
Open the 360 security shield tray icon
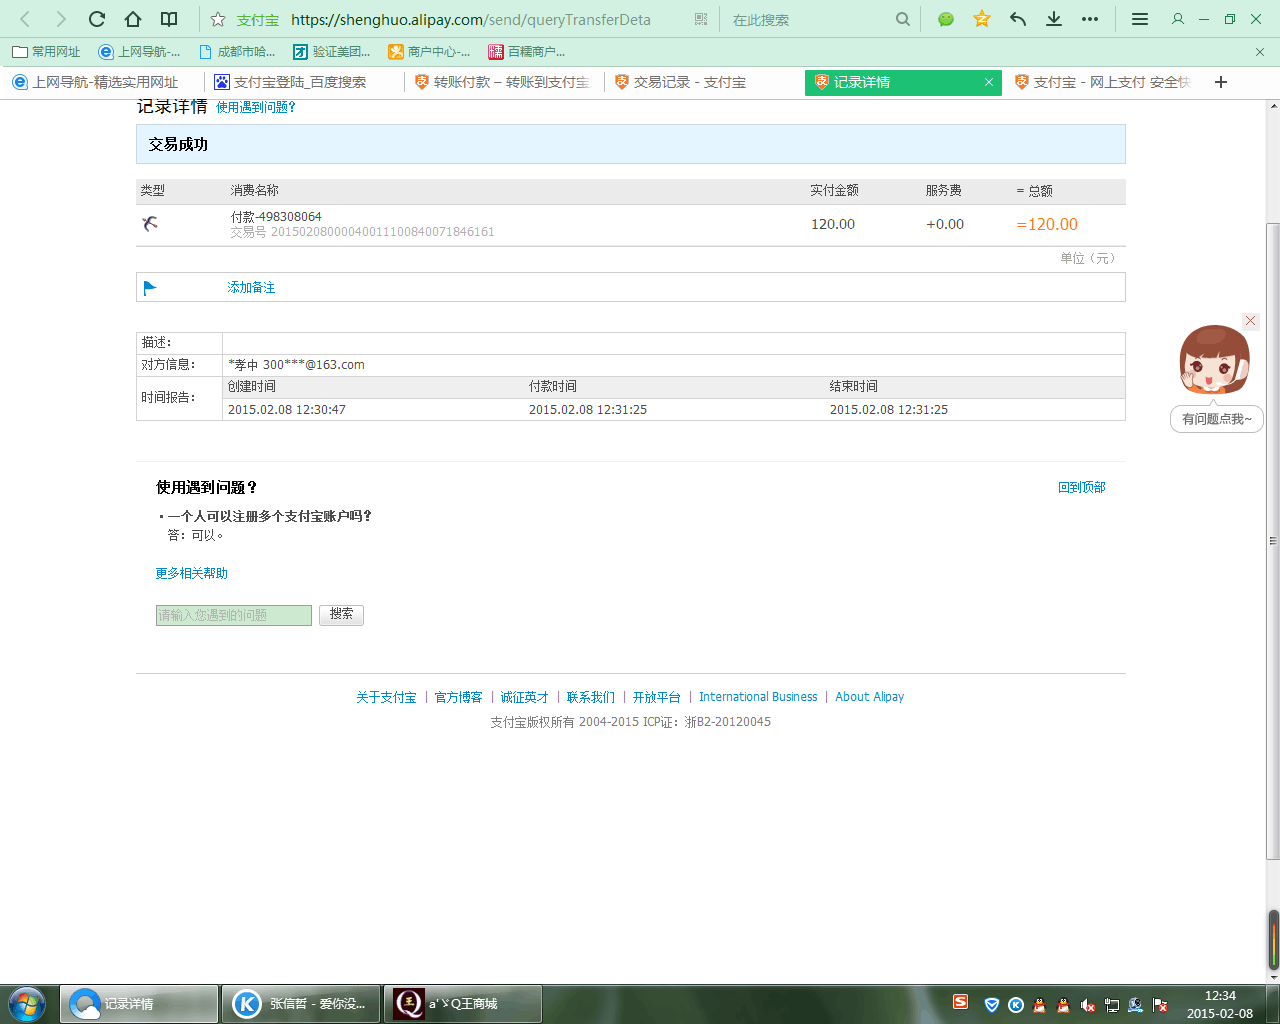(992, 1005)
